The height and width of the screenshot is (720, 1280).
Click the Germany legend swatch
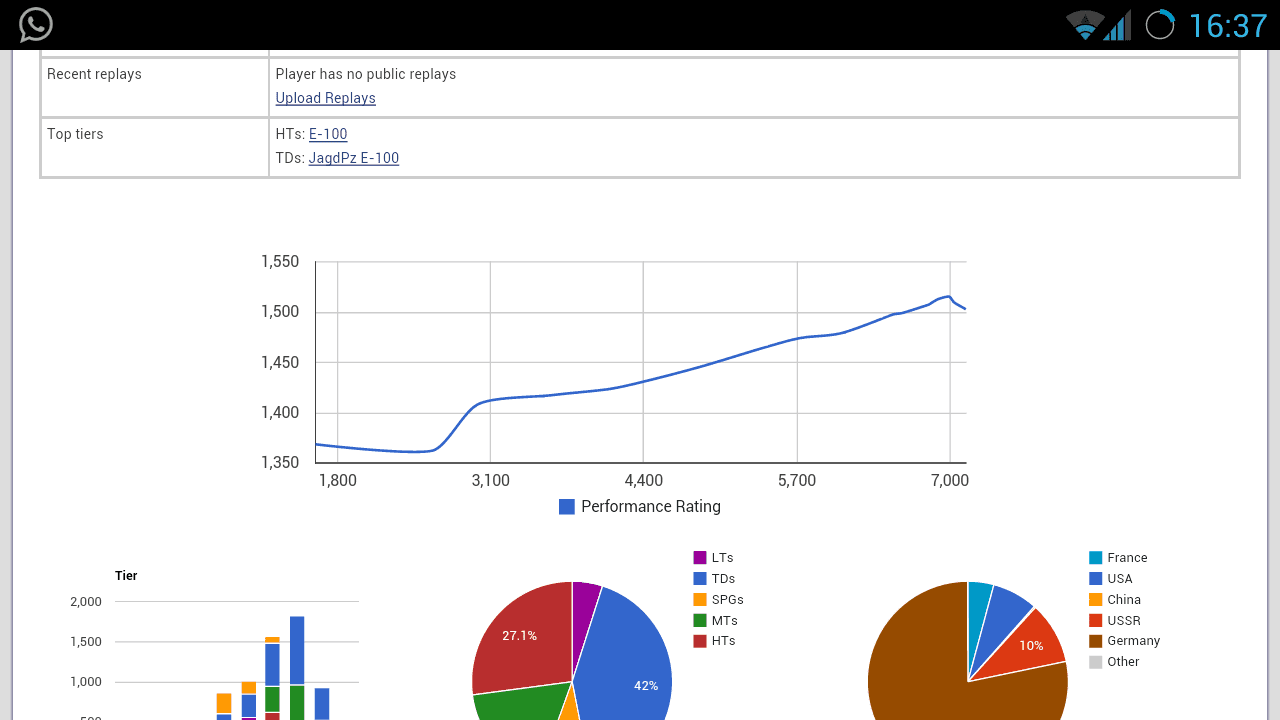coord(1096,641)
